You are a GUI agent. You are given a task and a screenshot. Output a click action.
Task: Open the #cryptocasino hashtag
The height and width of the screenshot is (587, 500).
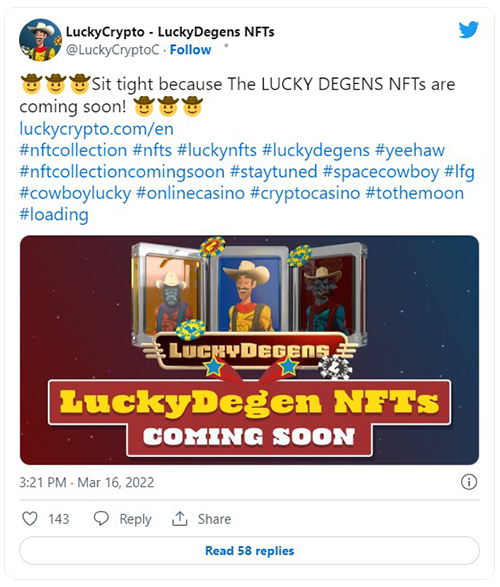305,194
